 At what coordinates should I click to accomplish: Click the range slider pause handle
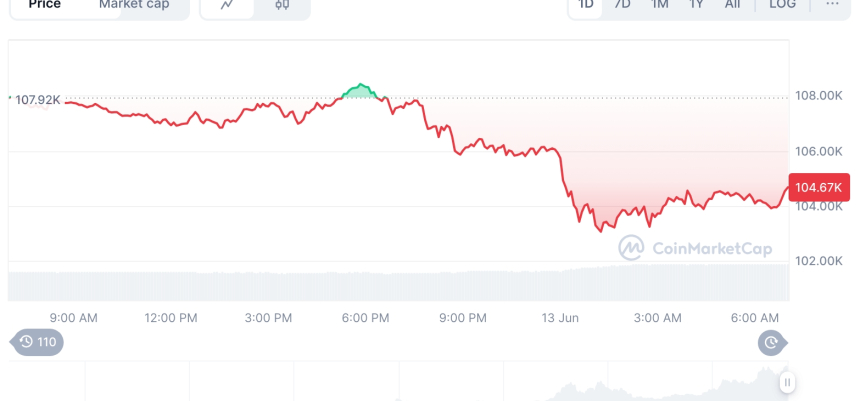click(788, 381)
